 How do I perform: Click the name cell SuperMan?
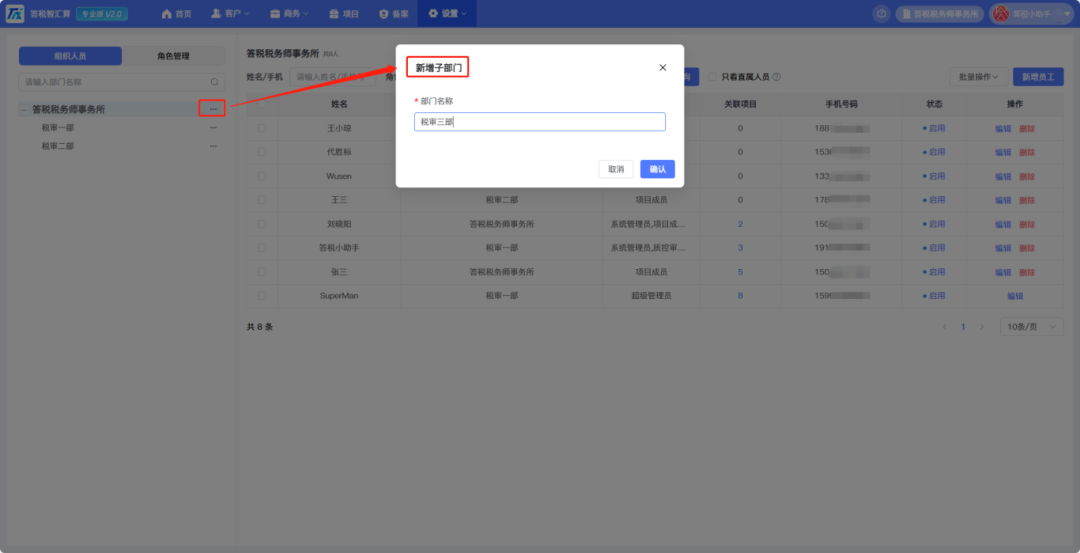[x=339, y=296]
